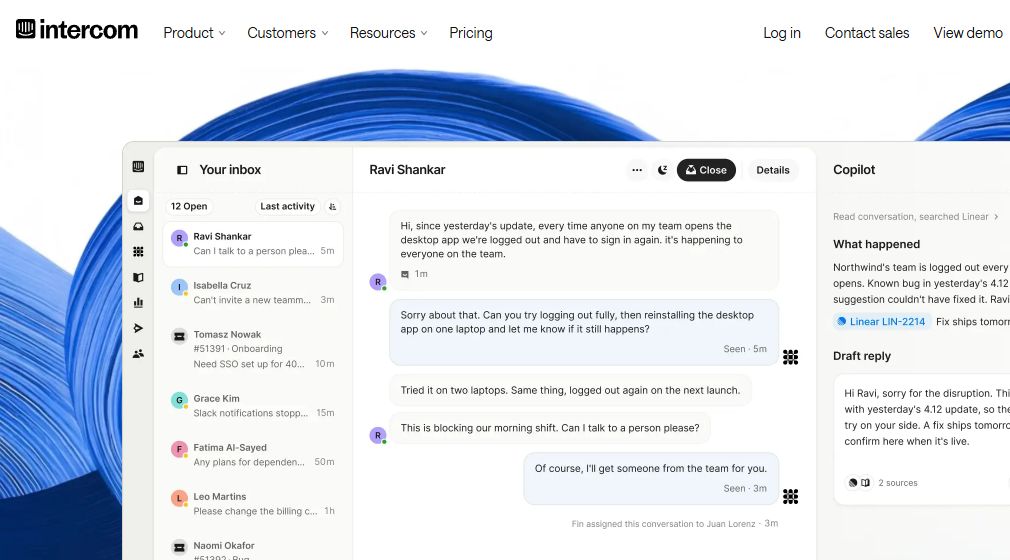Open Fatima Al-Sayed's conversation
Image resolution: width=1010 pixels, height=560 pixels.
click(x=253, y=454)
